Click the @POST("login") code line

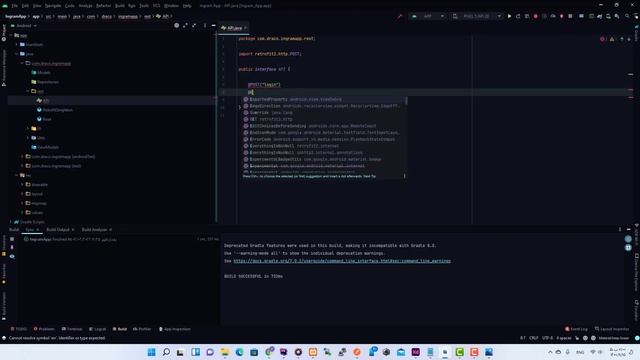264,84
